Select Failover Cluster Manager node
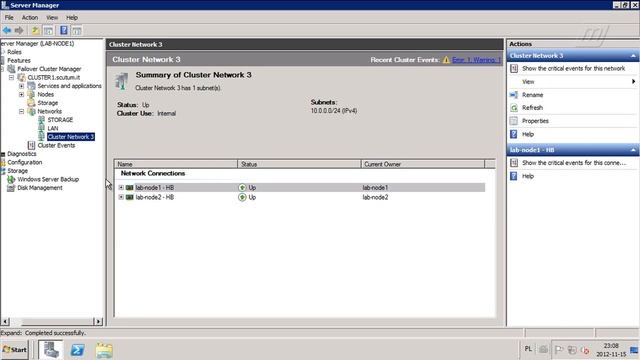Screen dimensions: 640x360 (x=49, y=69)
